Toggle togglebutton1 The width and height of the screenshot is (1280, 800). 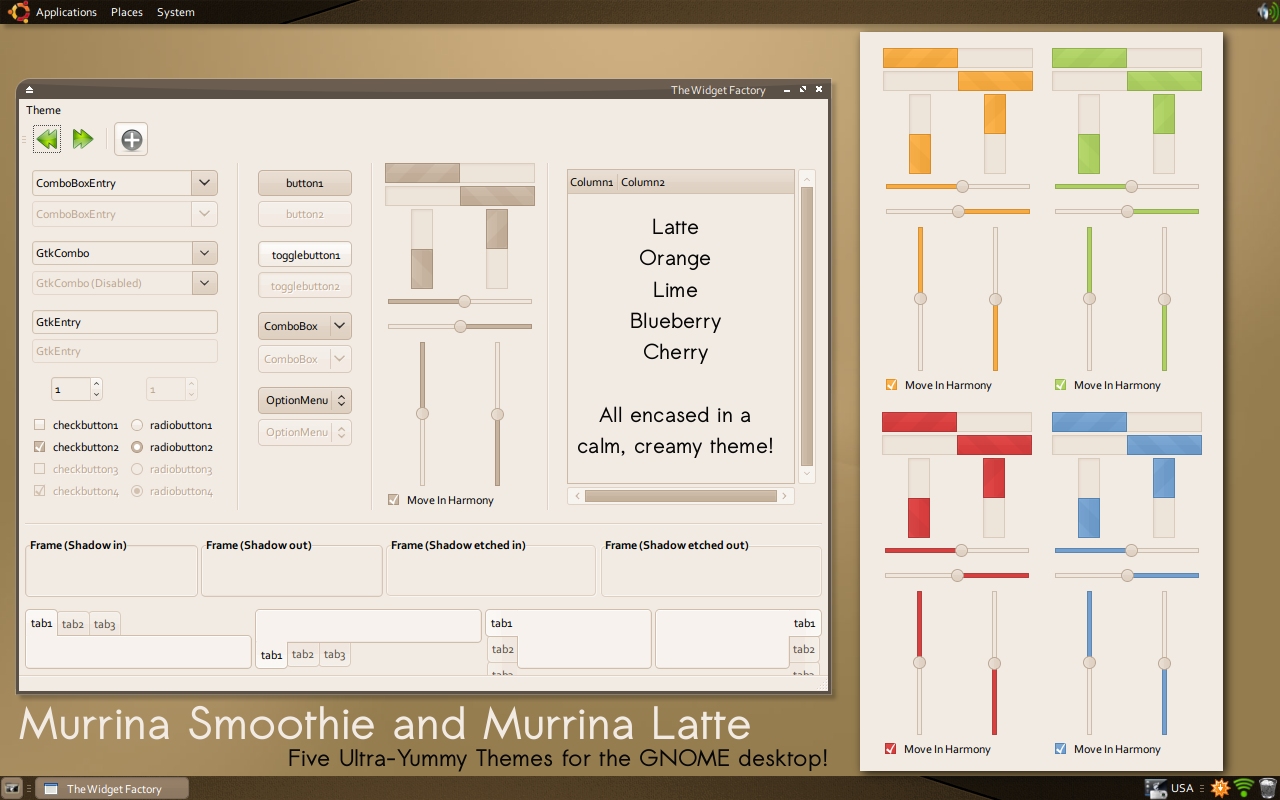tap(305, 255)
